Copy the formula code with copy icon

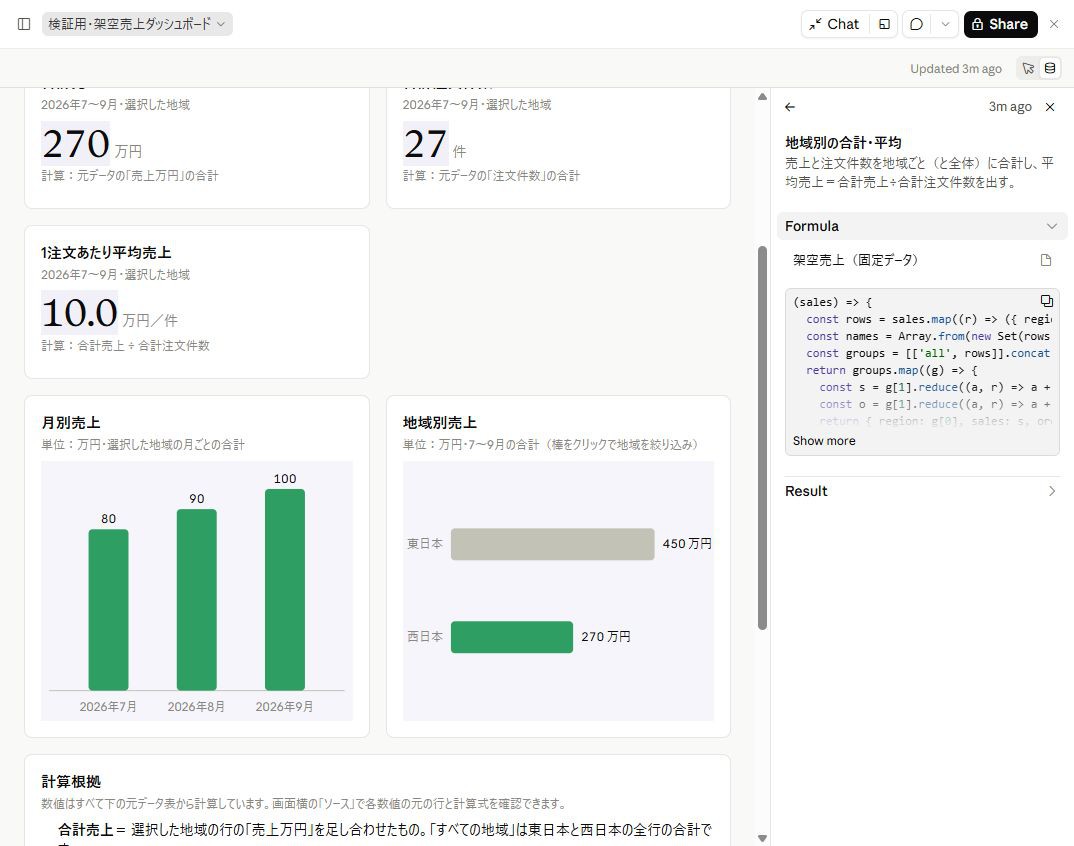(1047, 301)
